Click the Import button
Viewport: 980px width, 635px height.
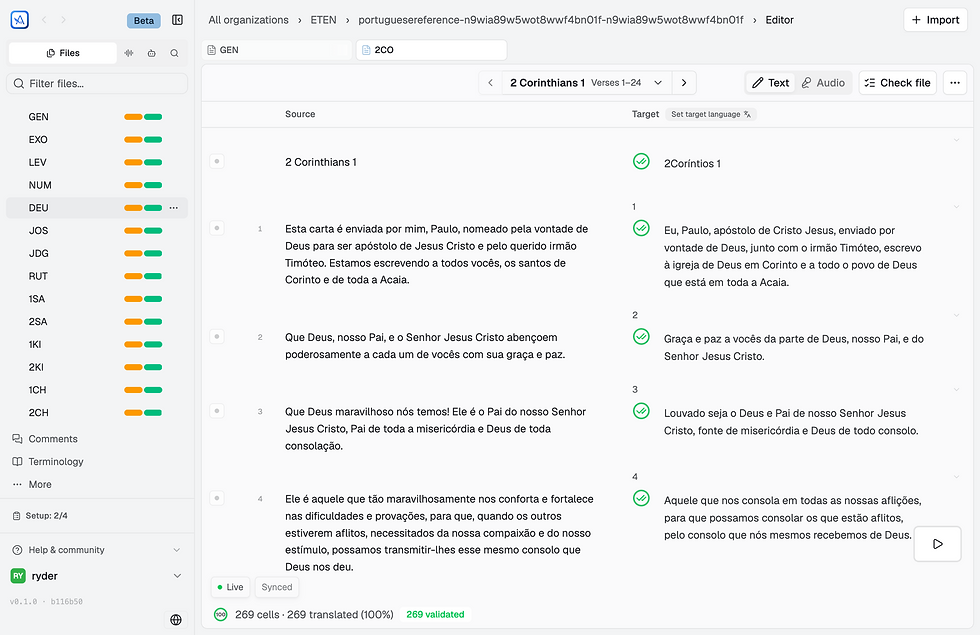[935, 20]
